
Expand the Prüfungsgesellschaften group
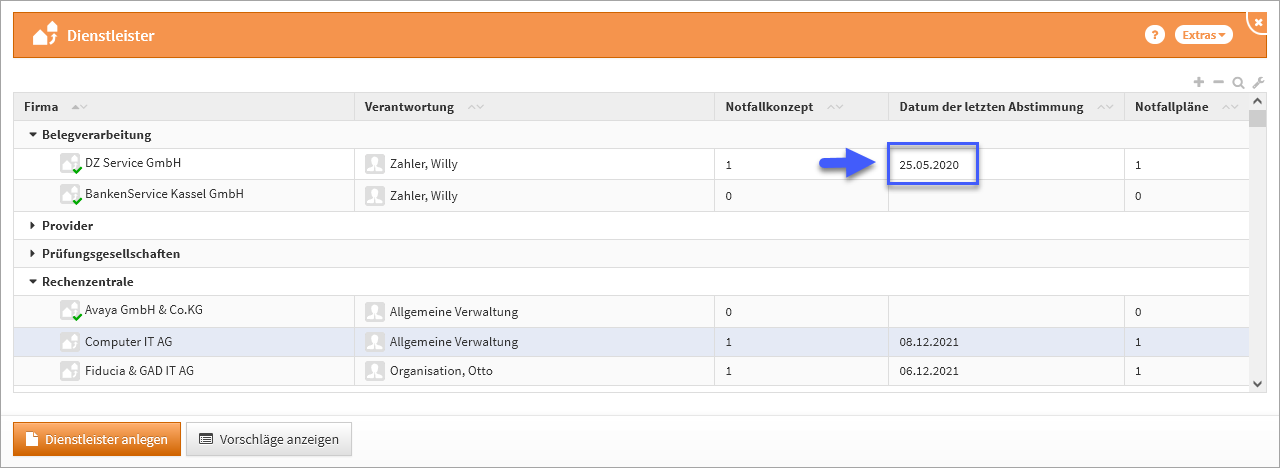33,254
